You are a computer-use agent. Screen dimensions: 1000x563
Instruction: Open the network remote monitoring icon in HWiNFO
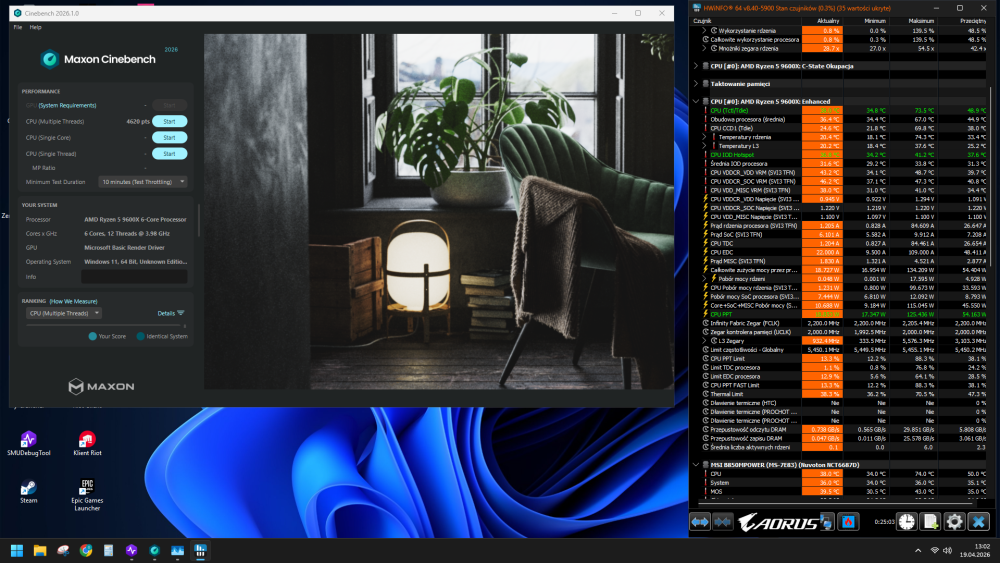[x=827, y=522]
